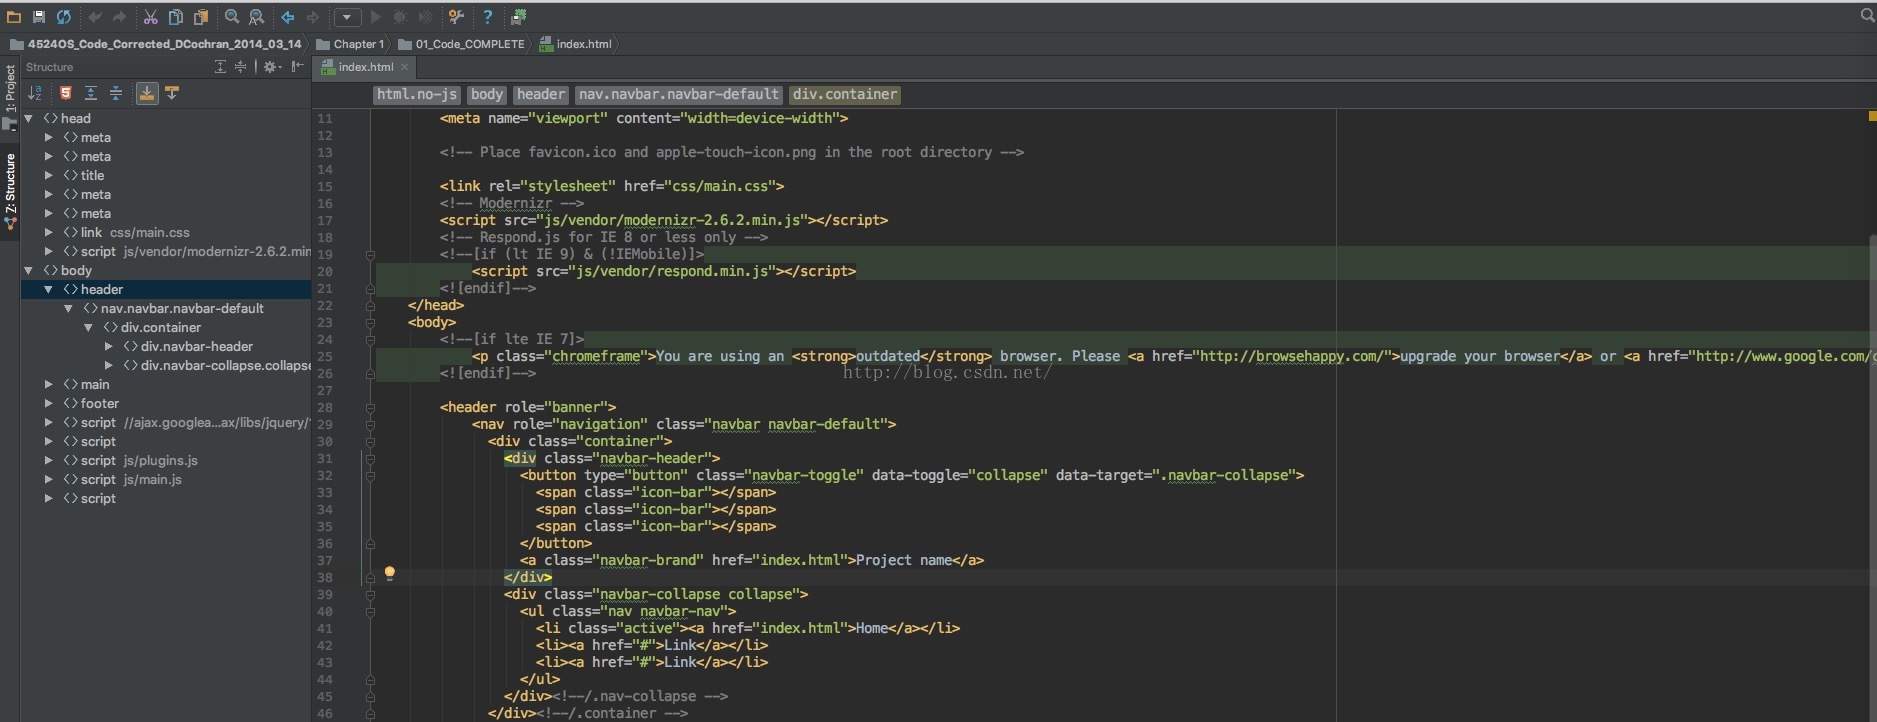The image size is (1877, 722).
Task: Jump to html.no-js editor breadcrumb
Action: coord(417,94)
